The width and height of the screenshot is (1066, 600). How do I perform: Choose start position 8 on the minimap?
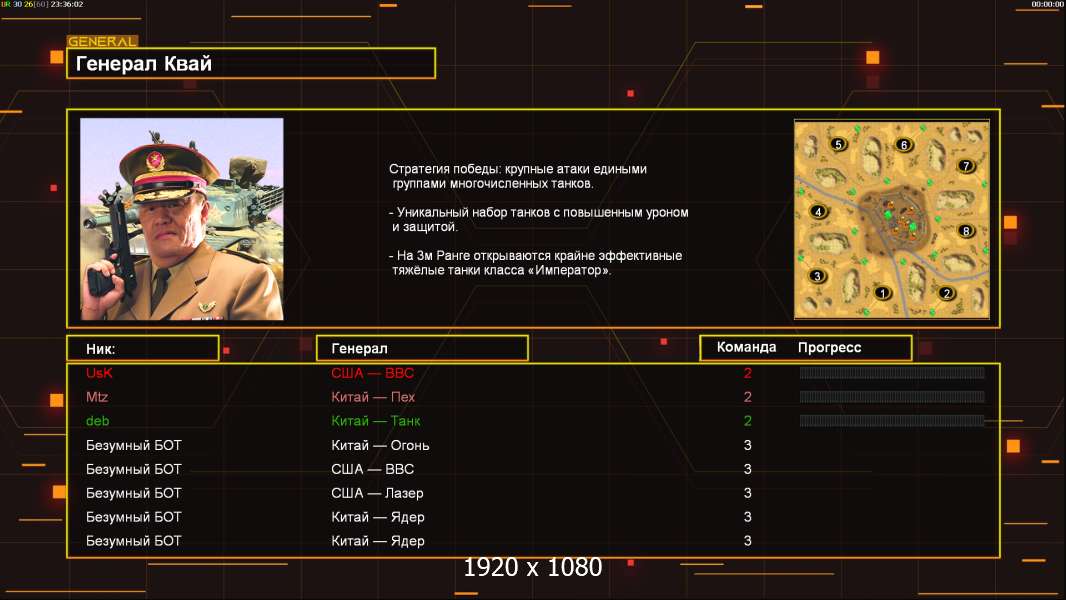point(966,231)
